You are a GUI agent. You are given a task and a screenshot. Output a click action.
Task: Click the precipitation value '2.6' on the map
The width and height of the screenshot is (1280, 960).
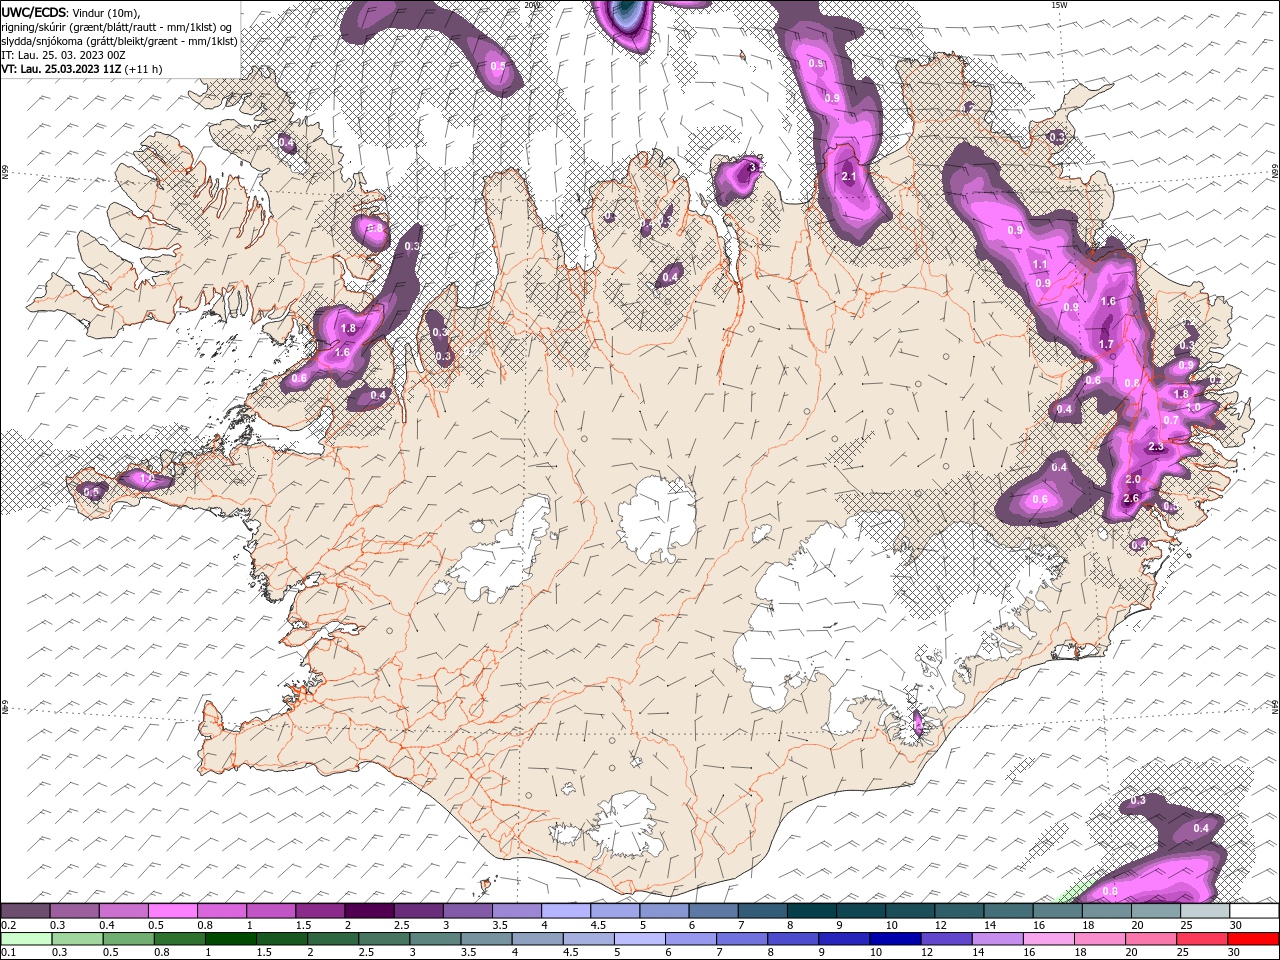[1131, 498]
